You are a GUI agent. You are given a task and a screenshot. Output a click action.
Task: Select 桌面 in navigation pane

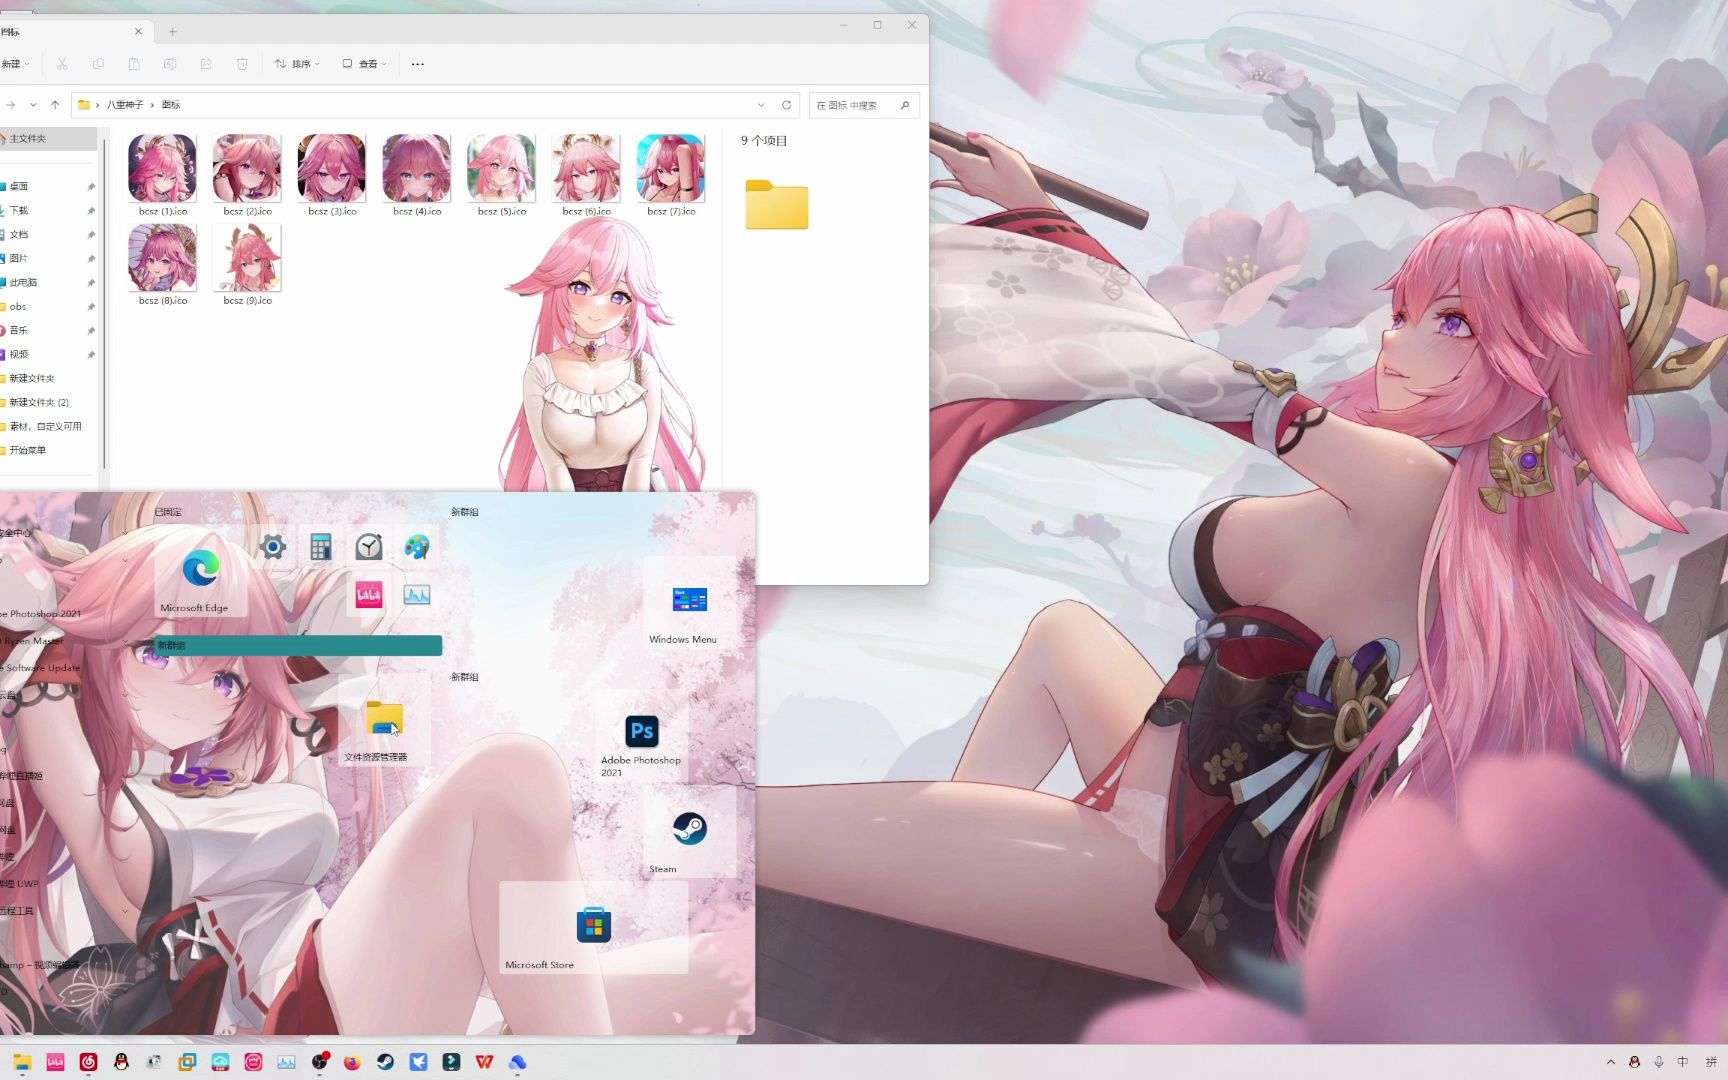point(48,187)
